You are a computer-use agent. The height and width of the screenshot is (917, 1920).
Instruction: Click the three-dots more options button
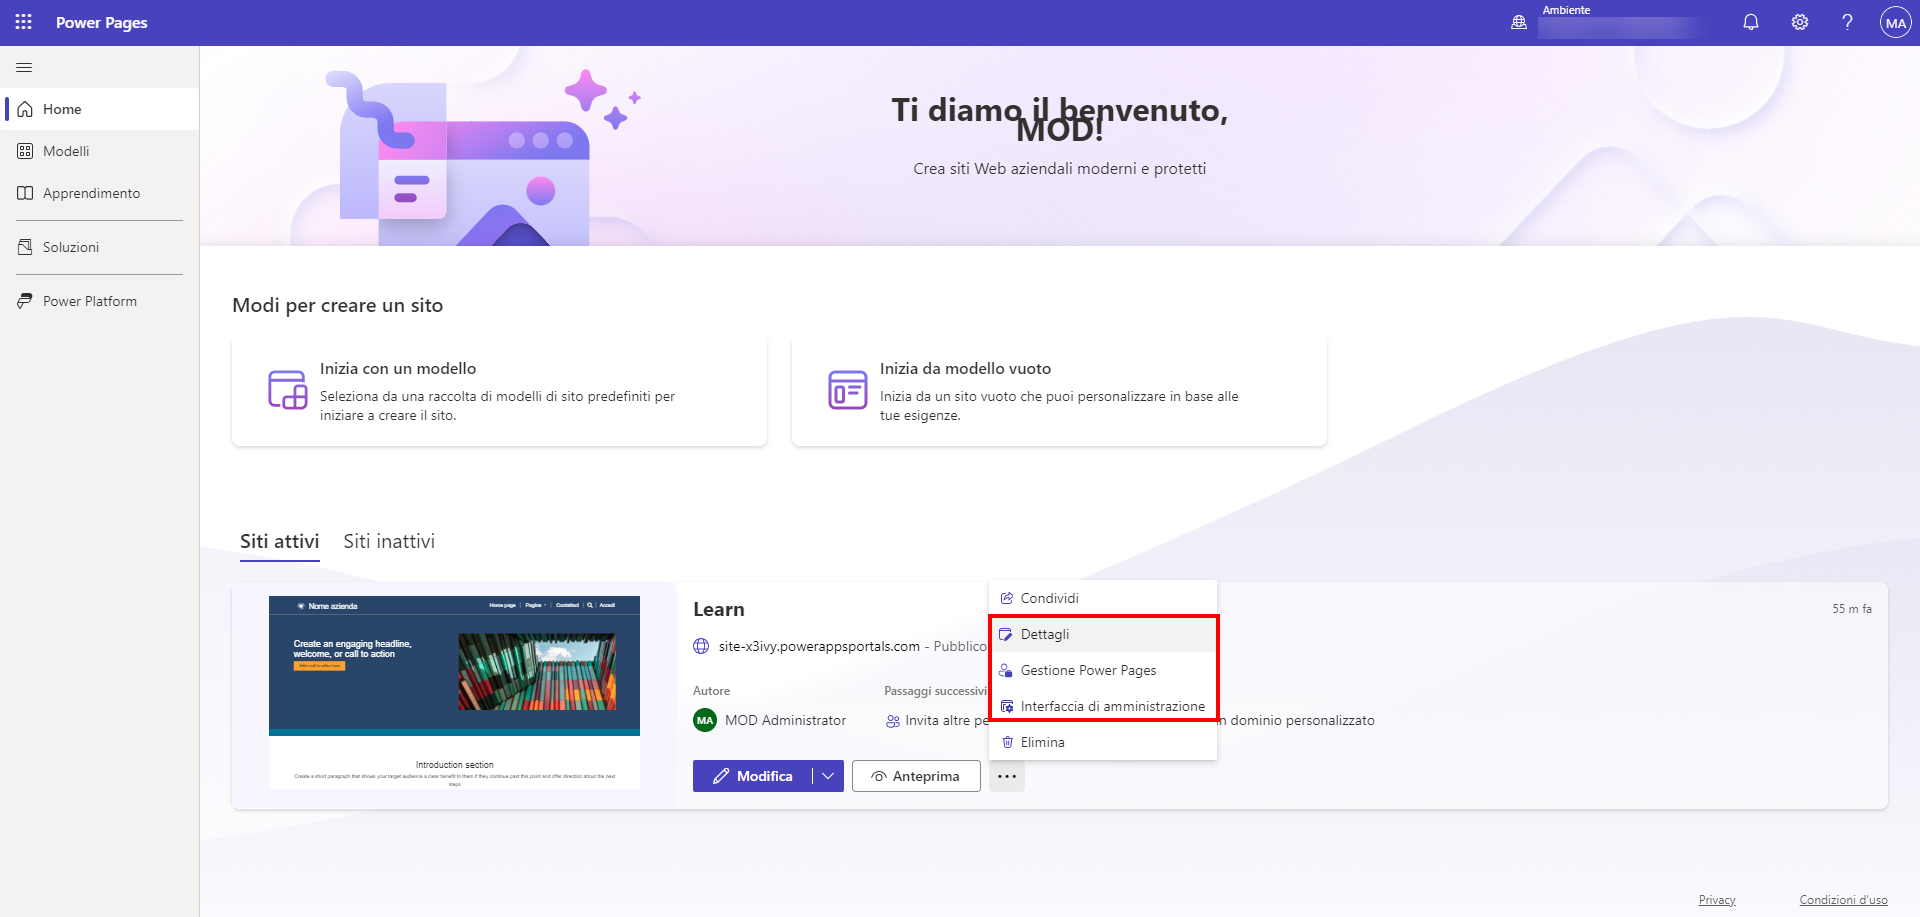click(x=1007, y=776)
